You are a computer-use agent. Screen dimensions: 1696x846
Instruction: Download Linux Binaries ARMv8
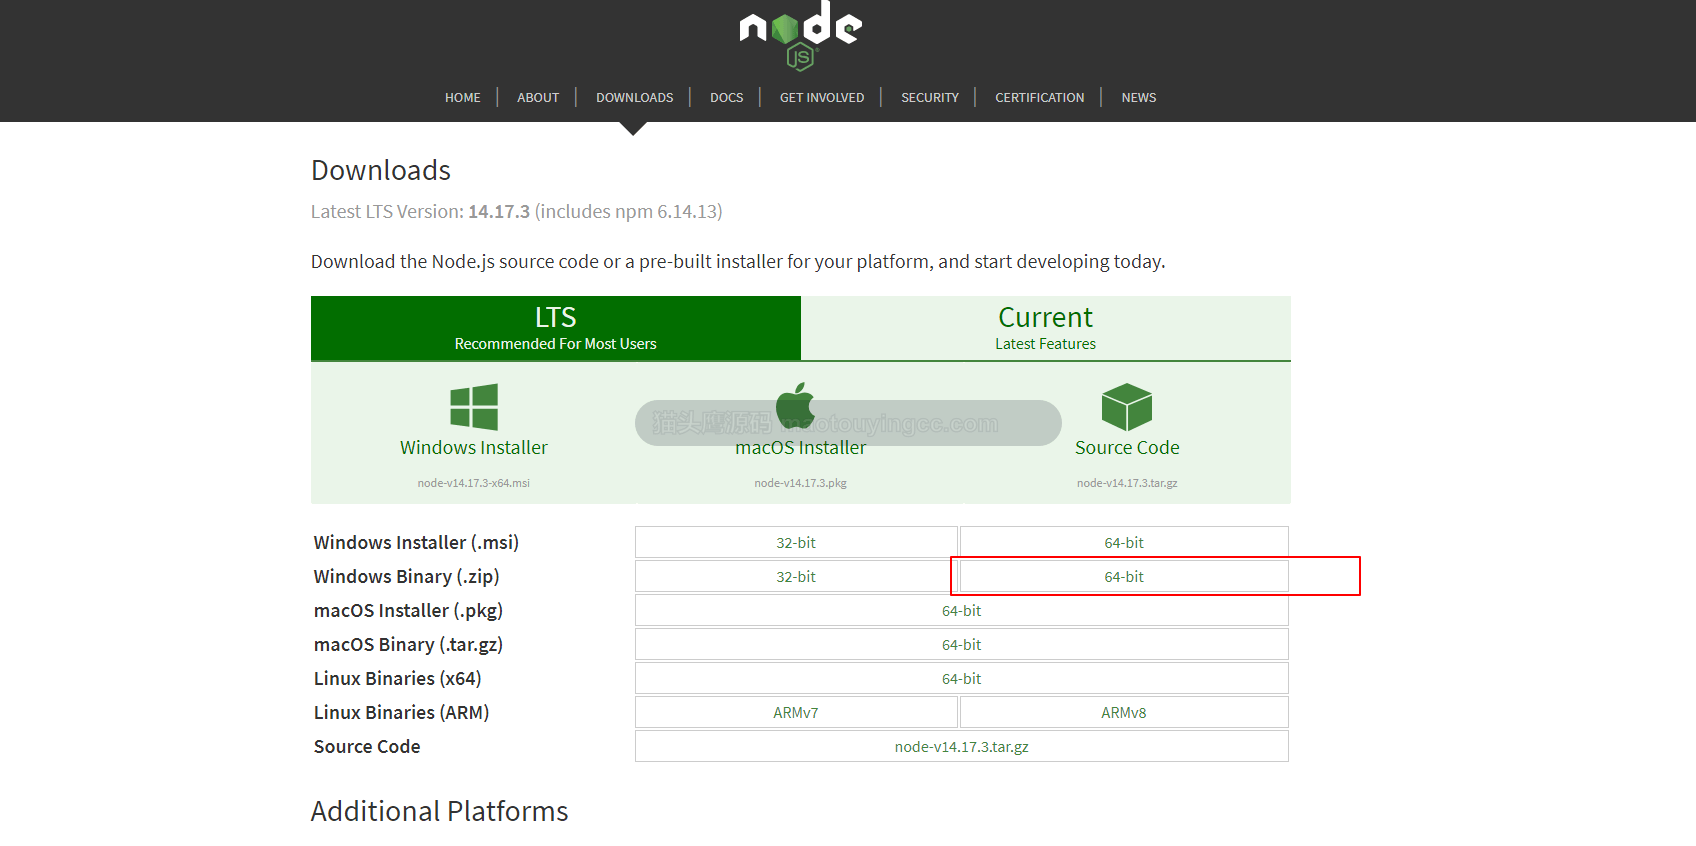[1124, 712]
